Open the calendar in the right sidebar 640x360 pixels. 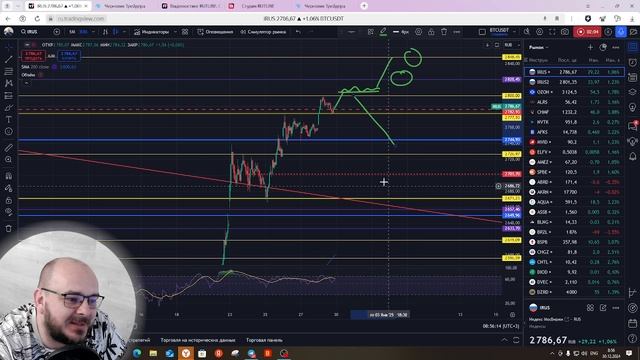[633, 323]
